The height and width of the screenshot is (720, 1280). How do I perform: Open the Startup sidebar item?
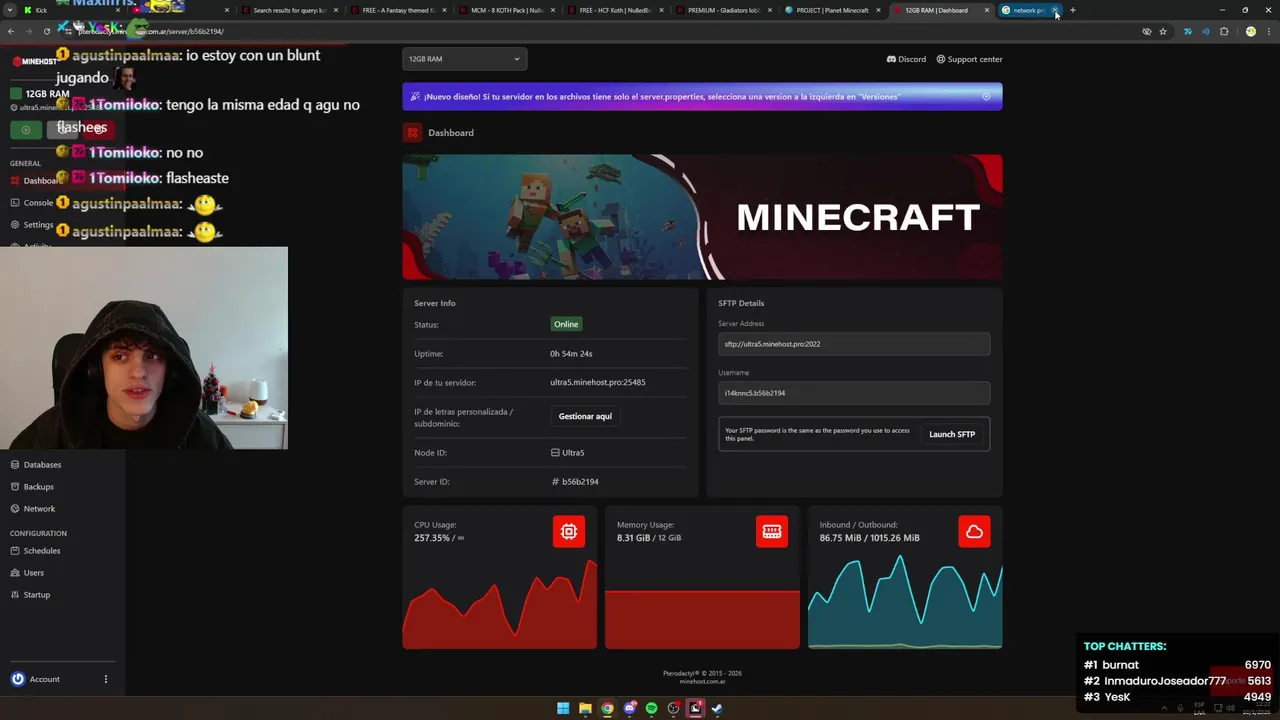click(x=31, y=595)
